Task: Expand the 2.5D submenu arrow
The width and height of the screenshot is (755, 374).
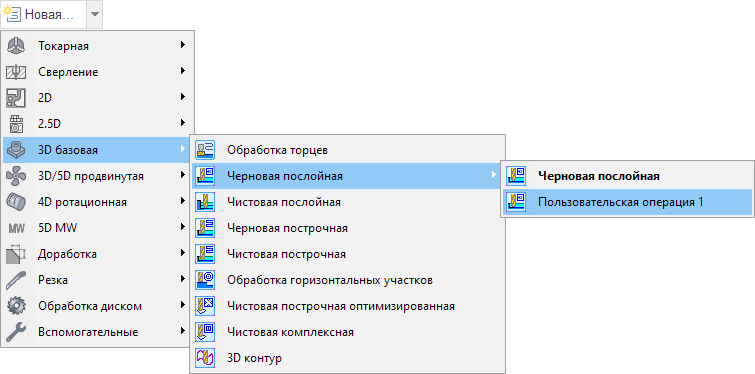Action: click(182, 123)
